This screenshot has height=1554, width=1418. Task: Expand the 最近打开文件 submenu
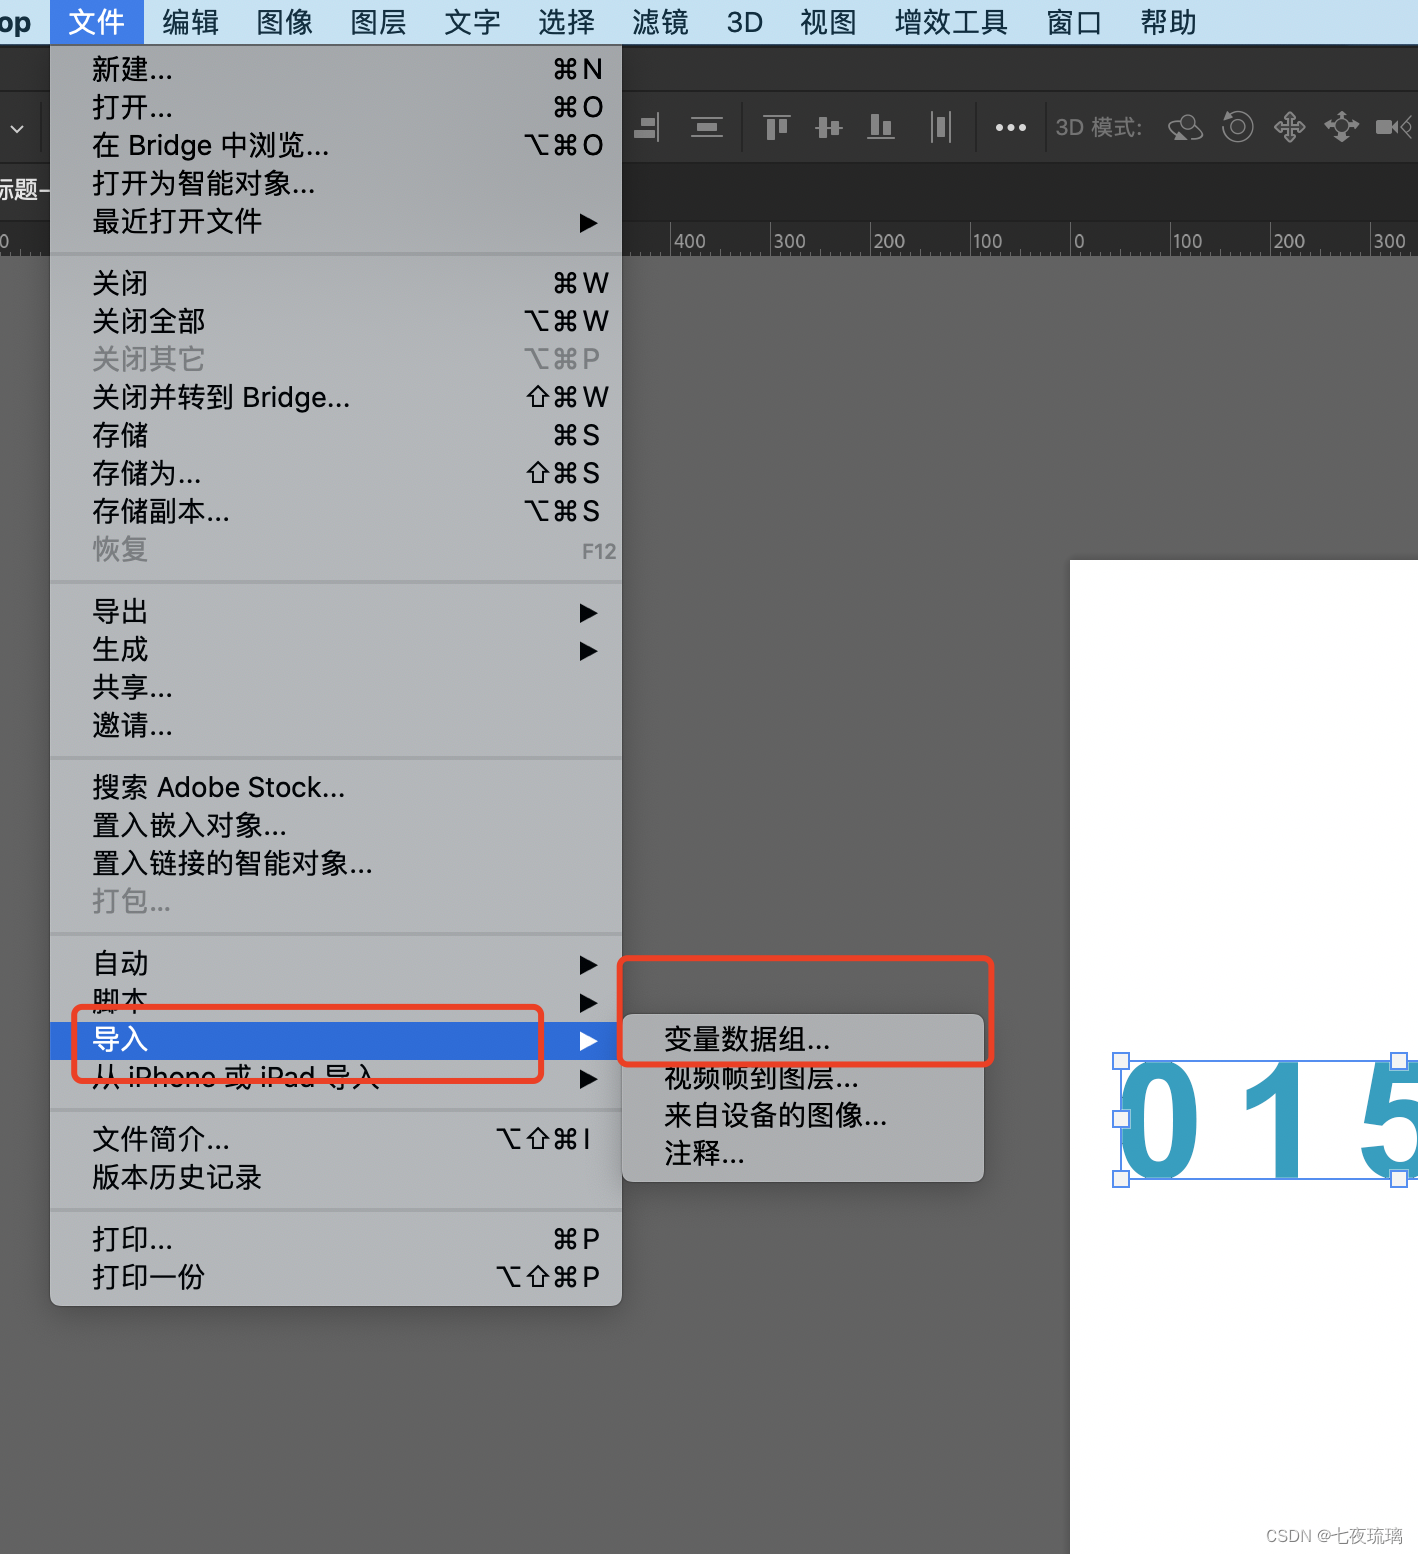pyautogui.click(x=336, y=222)
